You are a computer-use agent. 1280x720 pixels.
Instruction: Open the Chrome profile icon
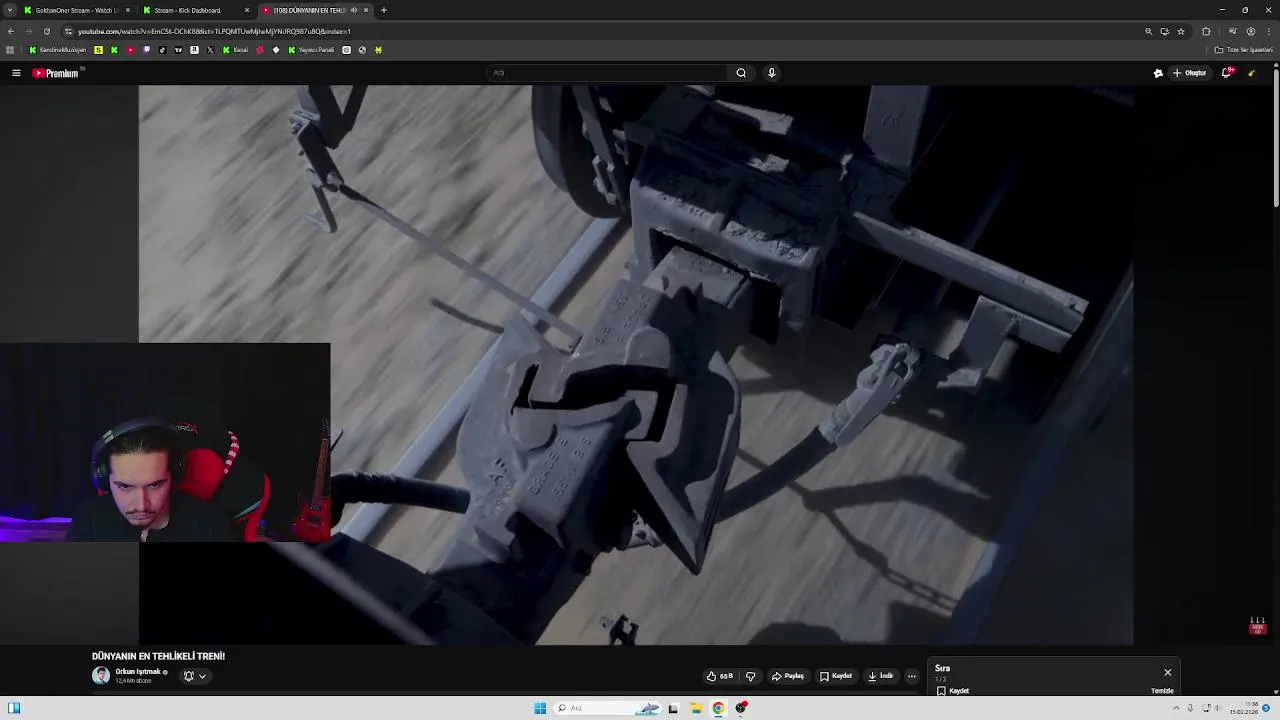(x=1250, y=31)
